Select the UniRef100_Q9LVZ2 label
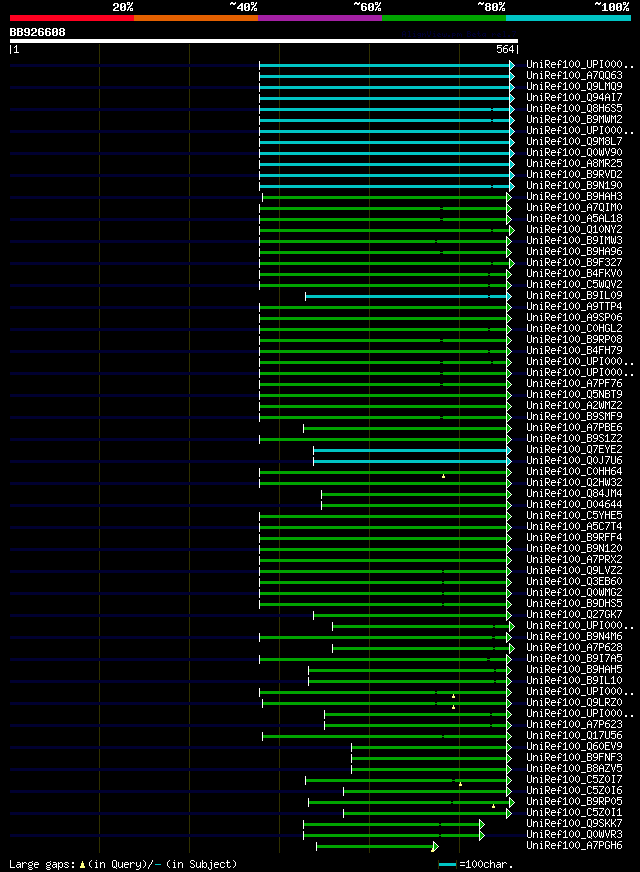Screen dimensions: 640x872 coord(574,571)
